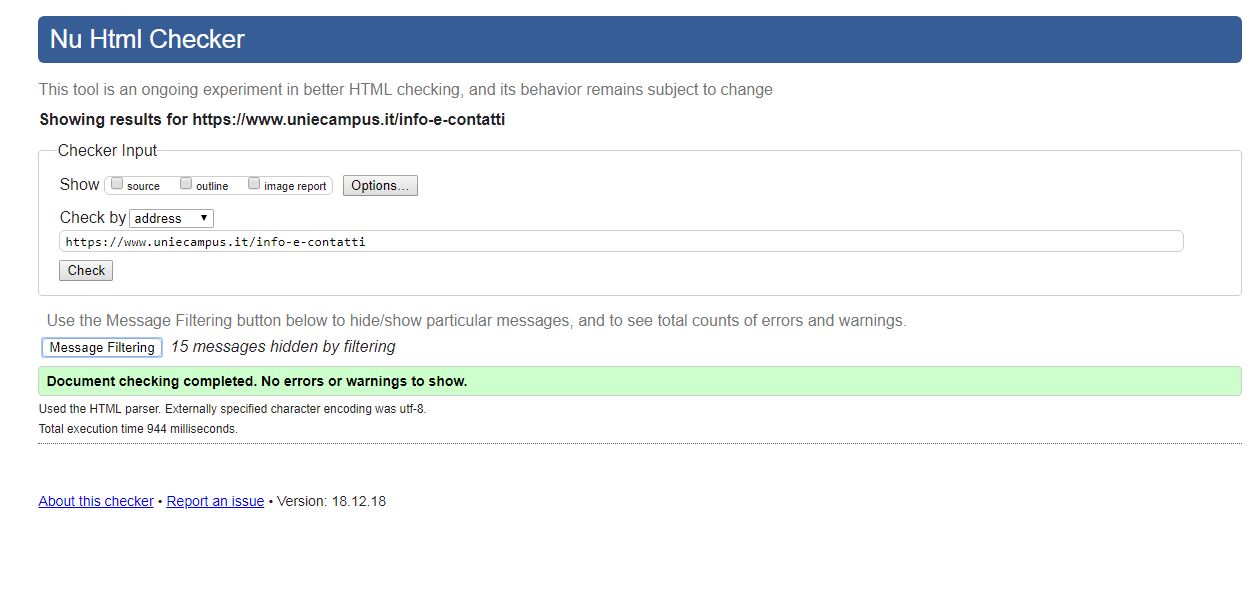Click the 'ongoing experiment' description text
Image resolution: width=1250 pixels, height=614 pixels.
(405, 90)
